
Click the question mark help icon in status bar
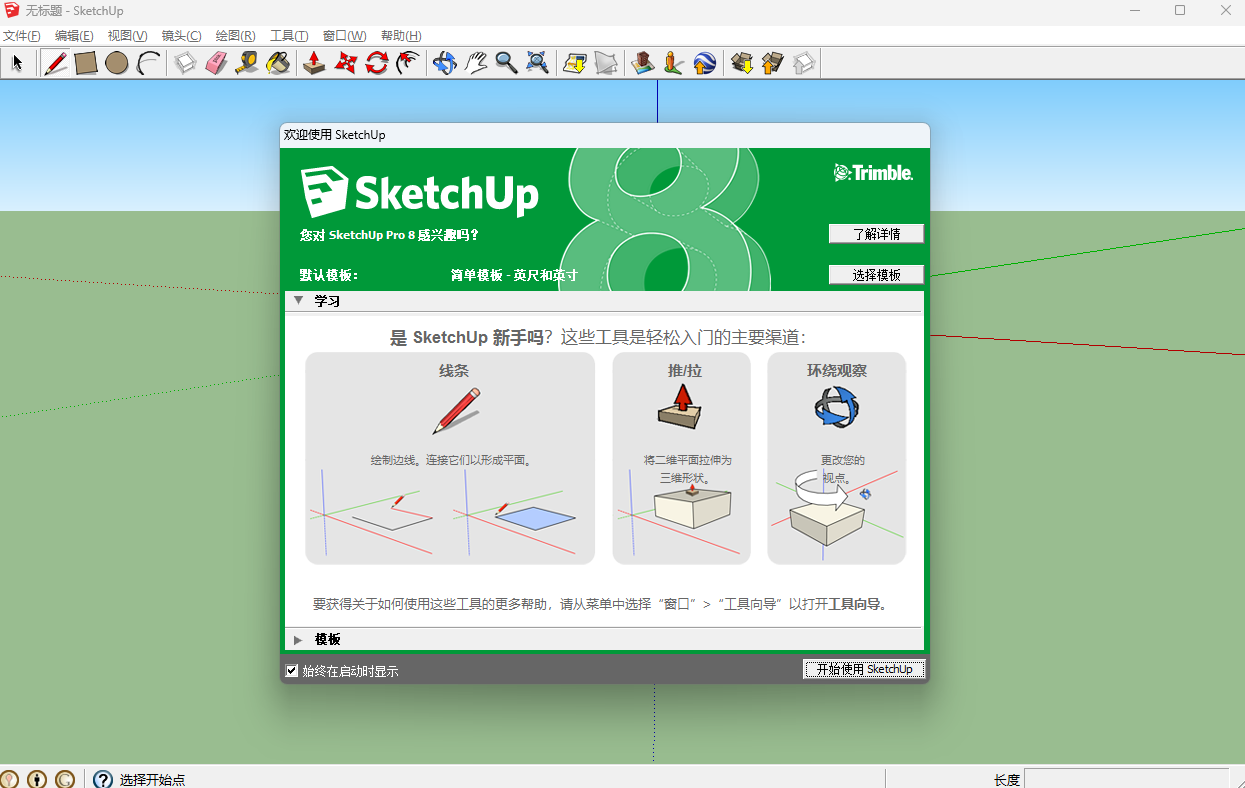point(103,779)
